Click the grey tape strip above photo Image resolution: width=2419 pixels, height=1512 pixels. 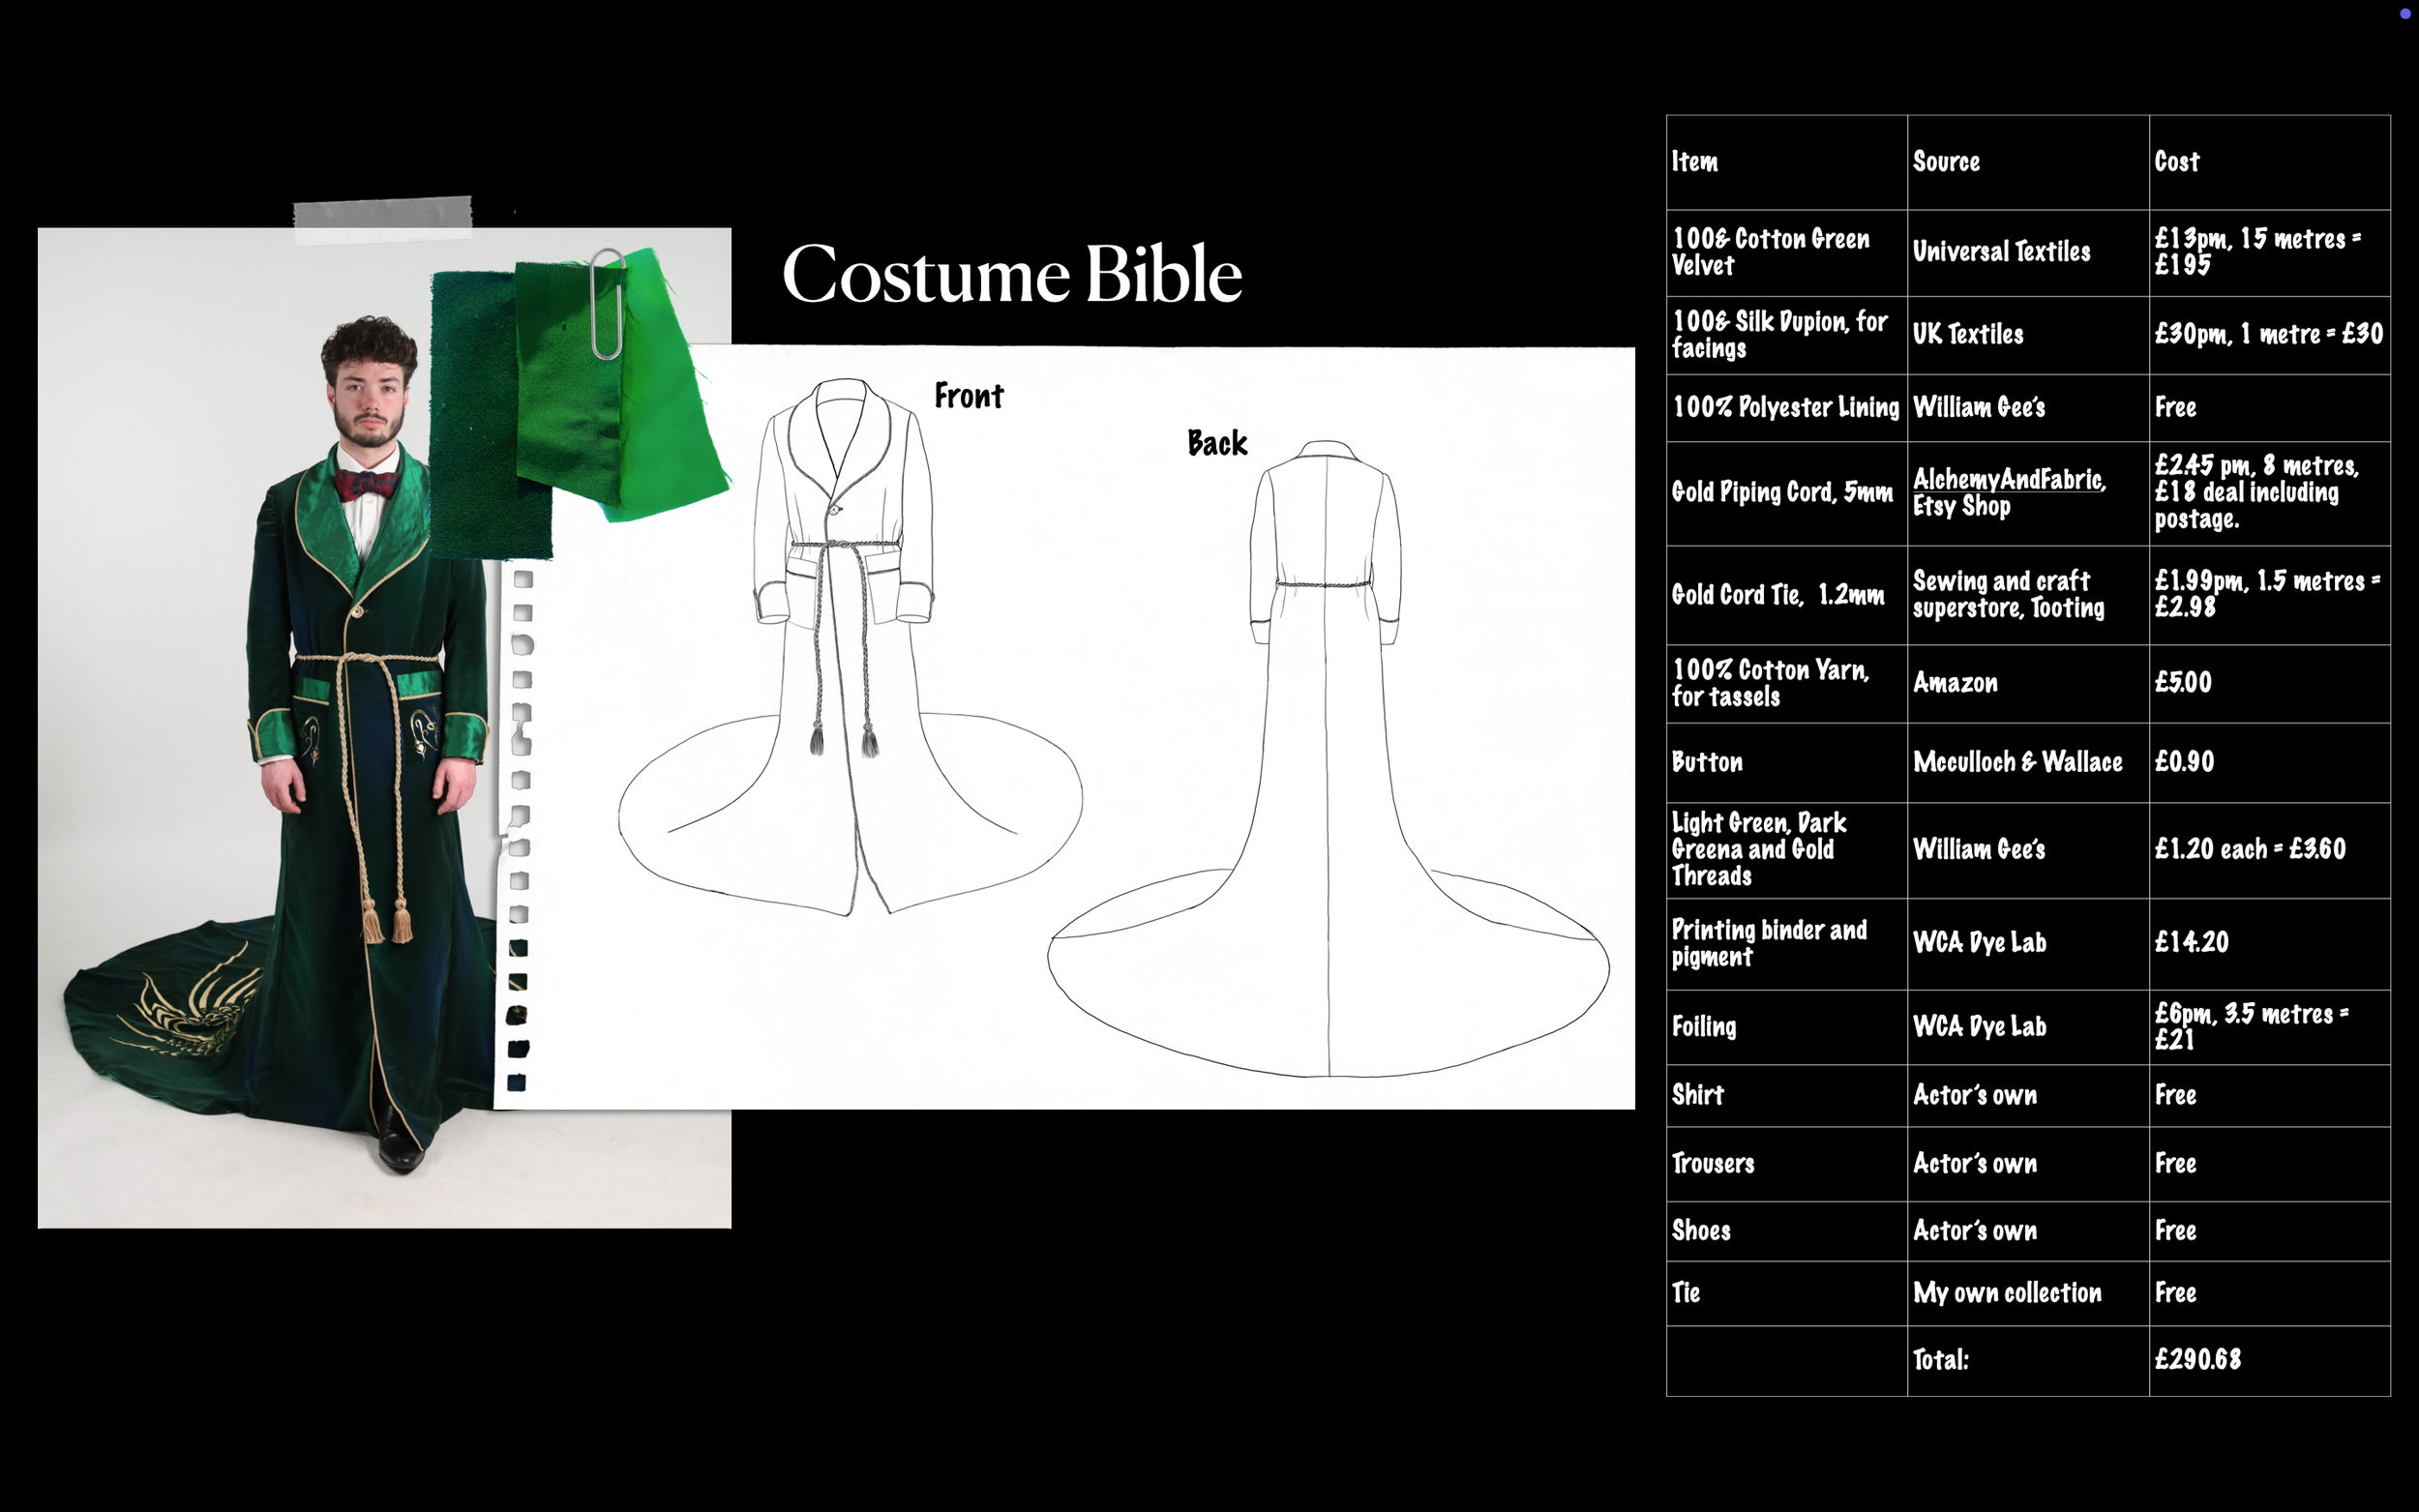tap(382, 219)
